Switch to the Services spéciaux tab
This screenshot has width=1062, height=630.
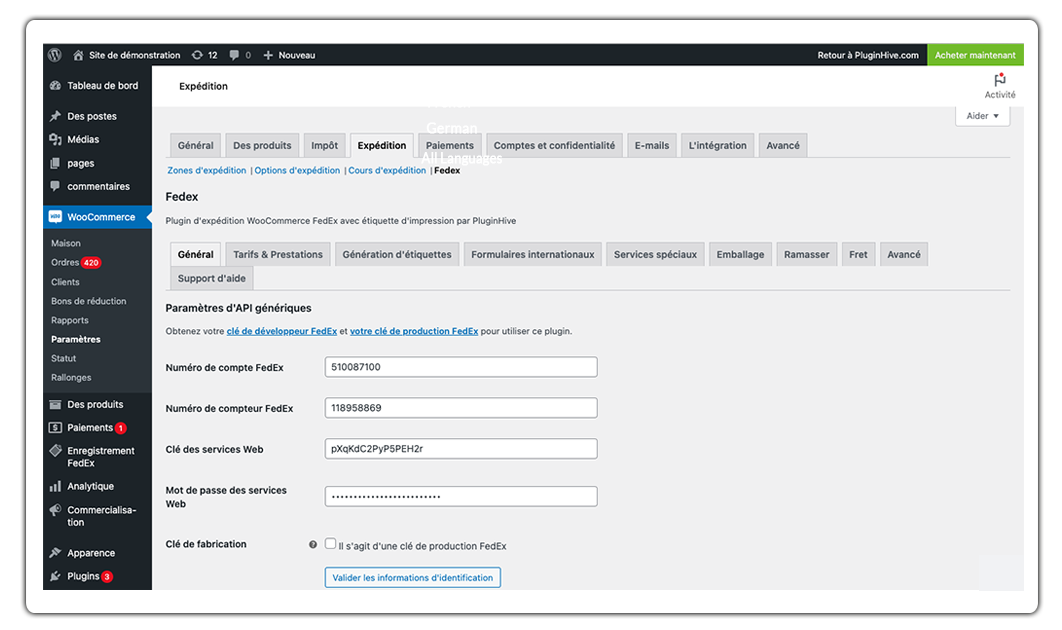click(655, 255)
